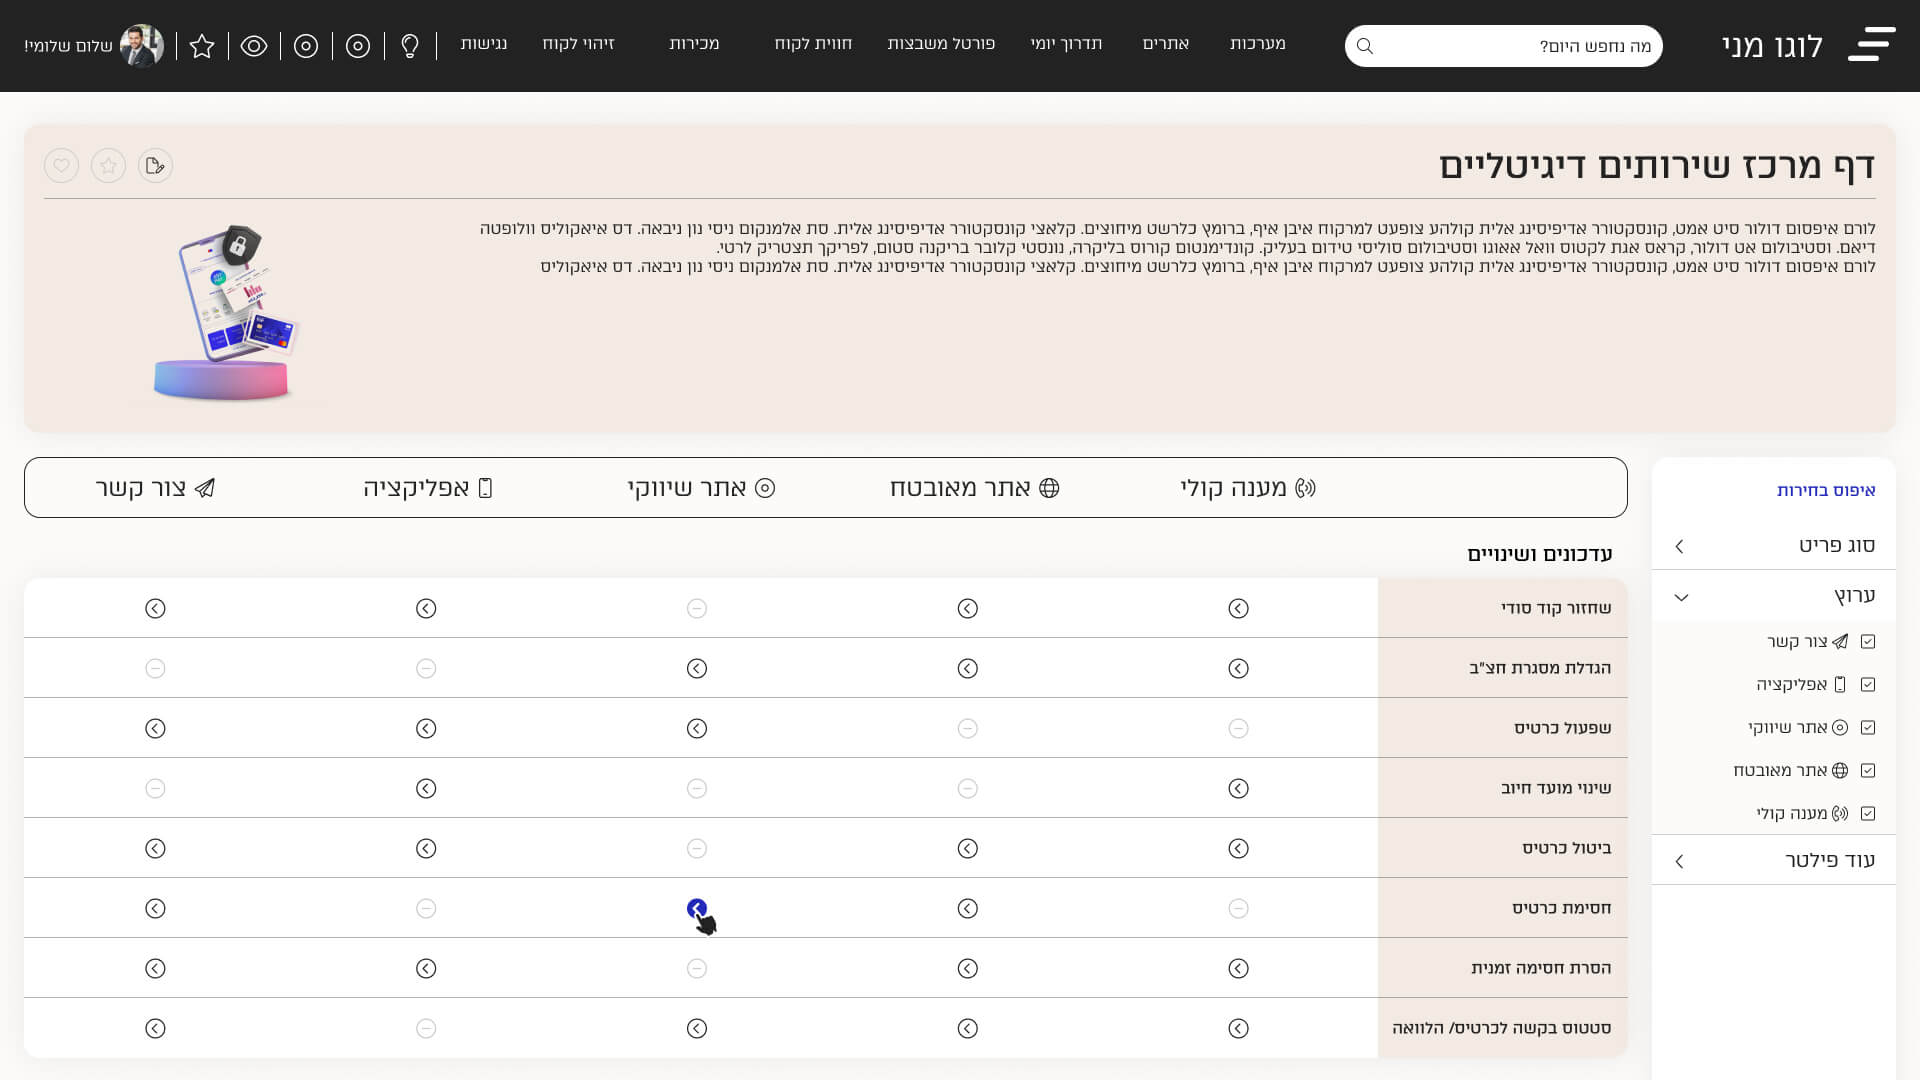1920x1080 pixels.
Task: Click the heart favorite icon on page card
Action: coord(61,165)
